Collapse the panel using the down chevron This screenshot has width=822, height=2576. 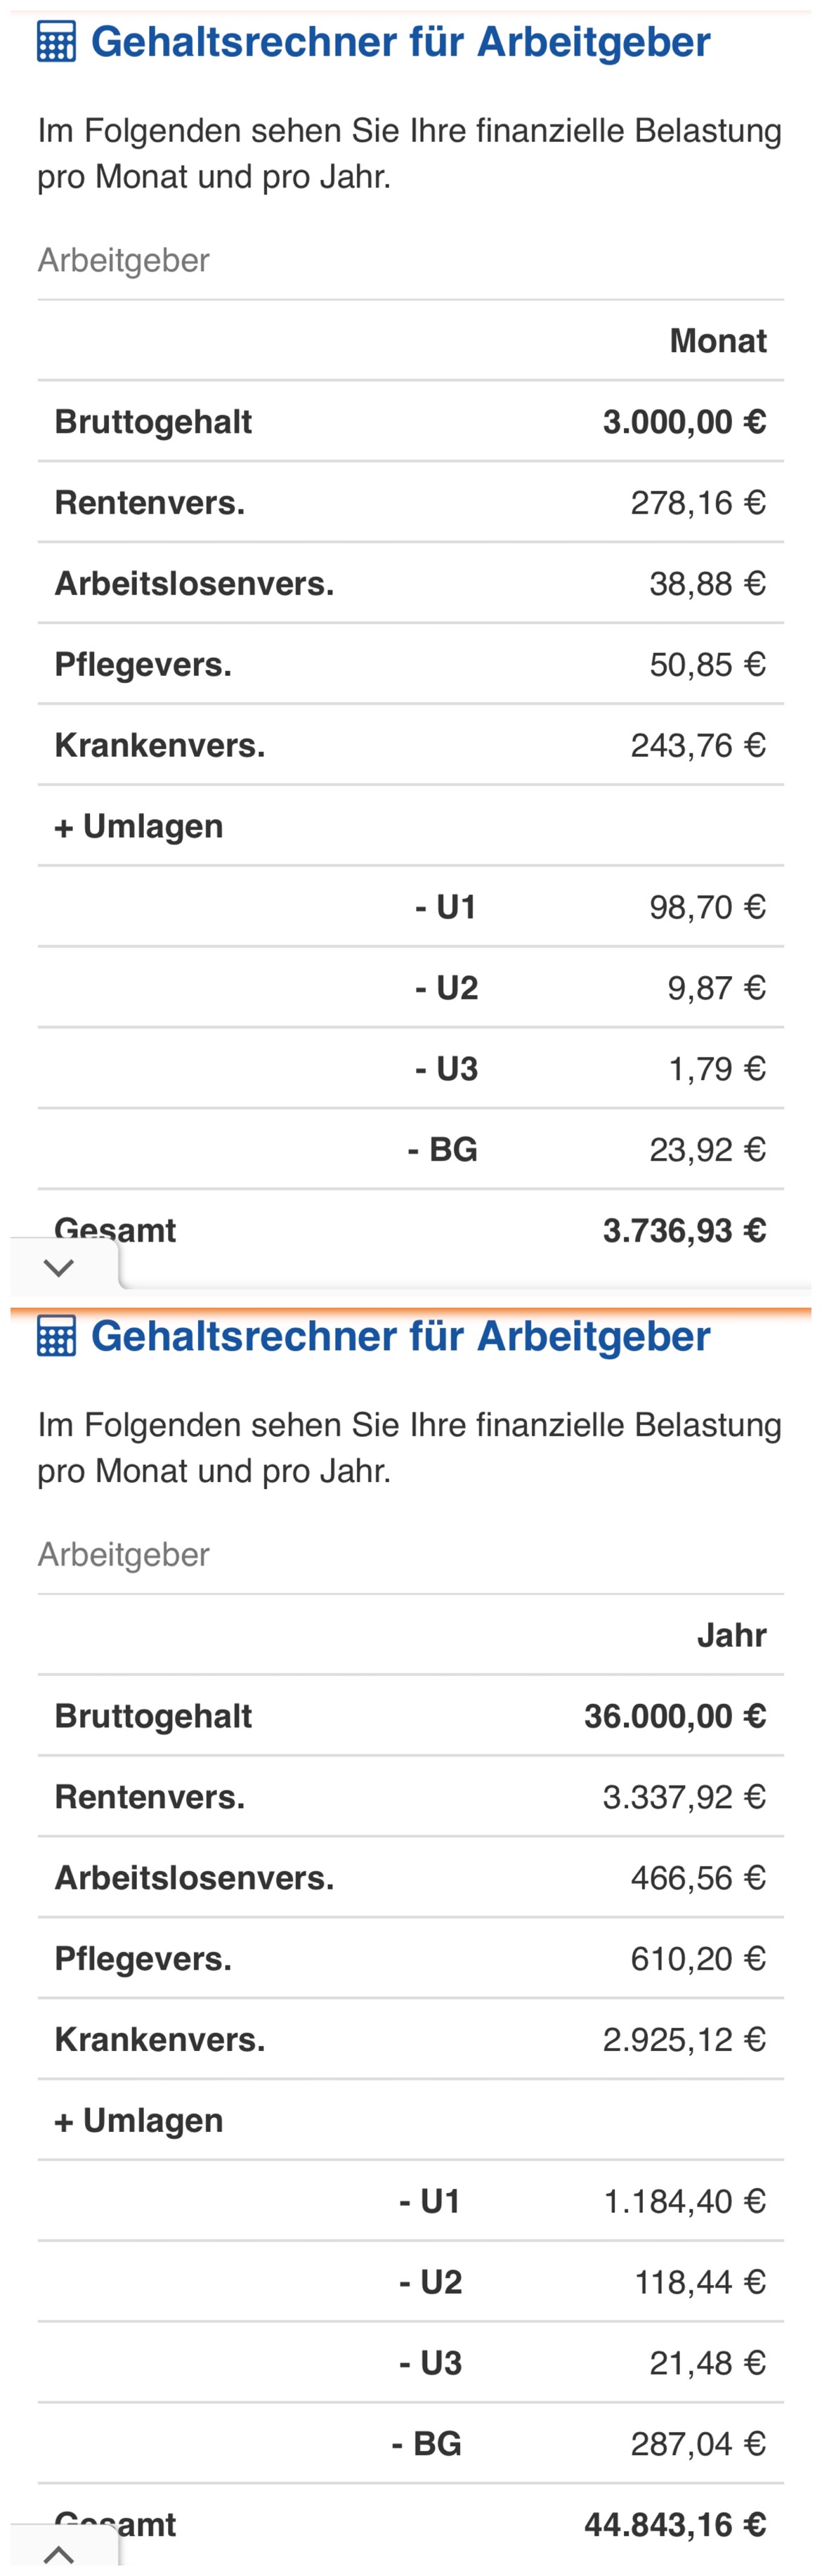pos(59,1268)
